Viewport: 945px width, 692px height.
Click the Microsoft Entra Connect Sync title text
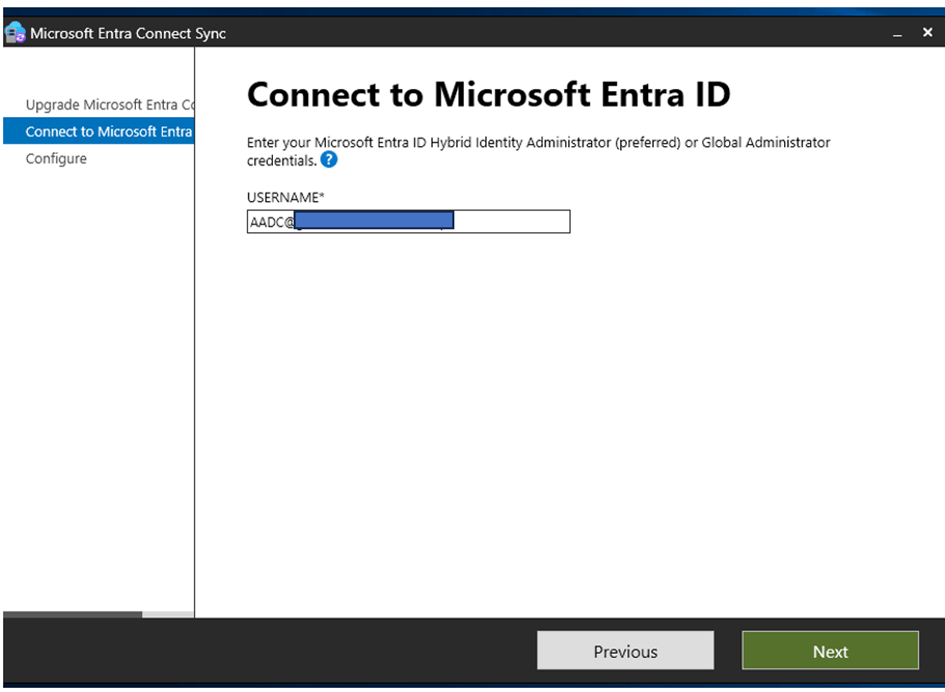[128, 33]
